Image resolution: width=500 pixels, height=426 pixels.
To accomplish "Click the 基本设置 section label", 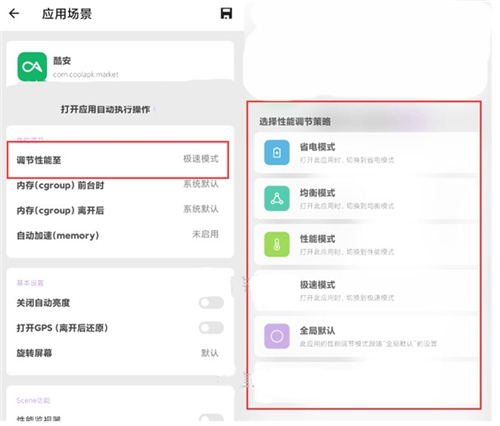I will click(x=30, y=283).
